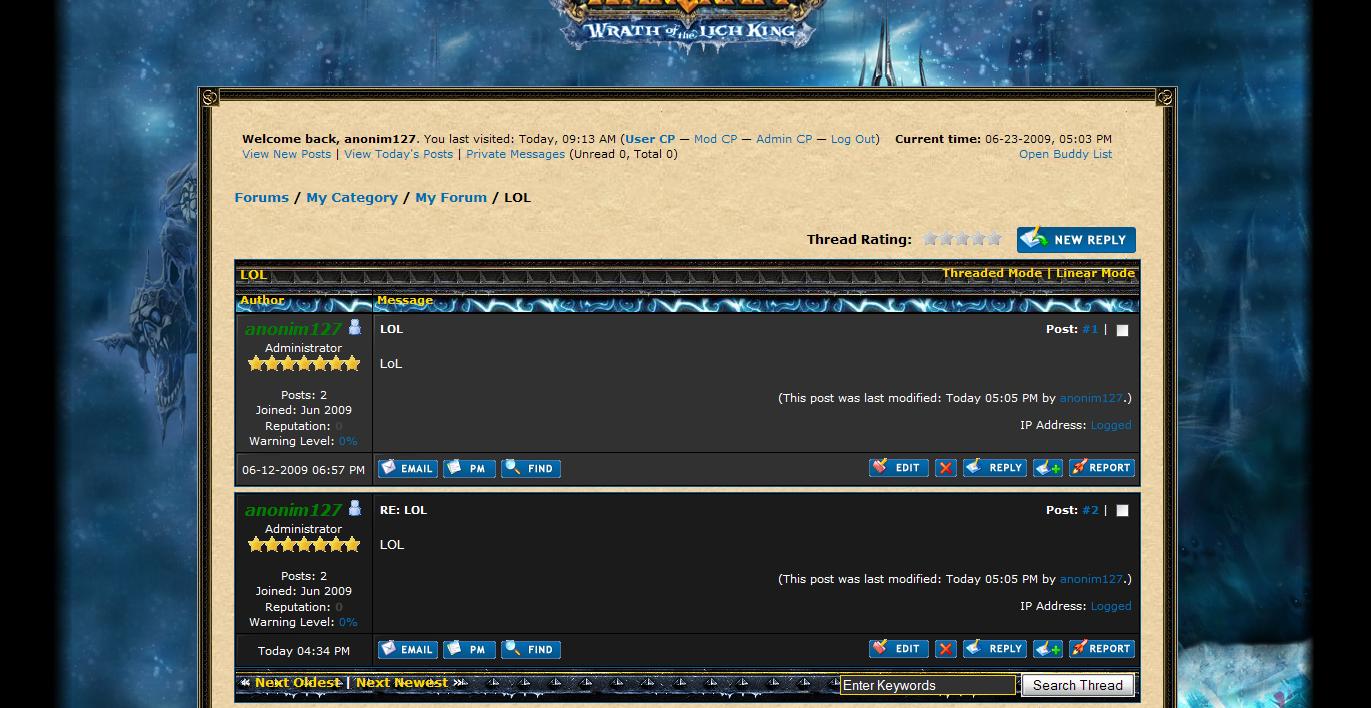
Task: Reply to post #1
Action: pyautogui.click(x=995, y=467)
